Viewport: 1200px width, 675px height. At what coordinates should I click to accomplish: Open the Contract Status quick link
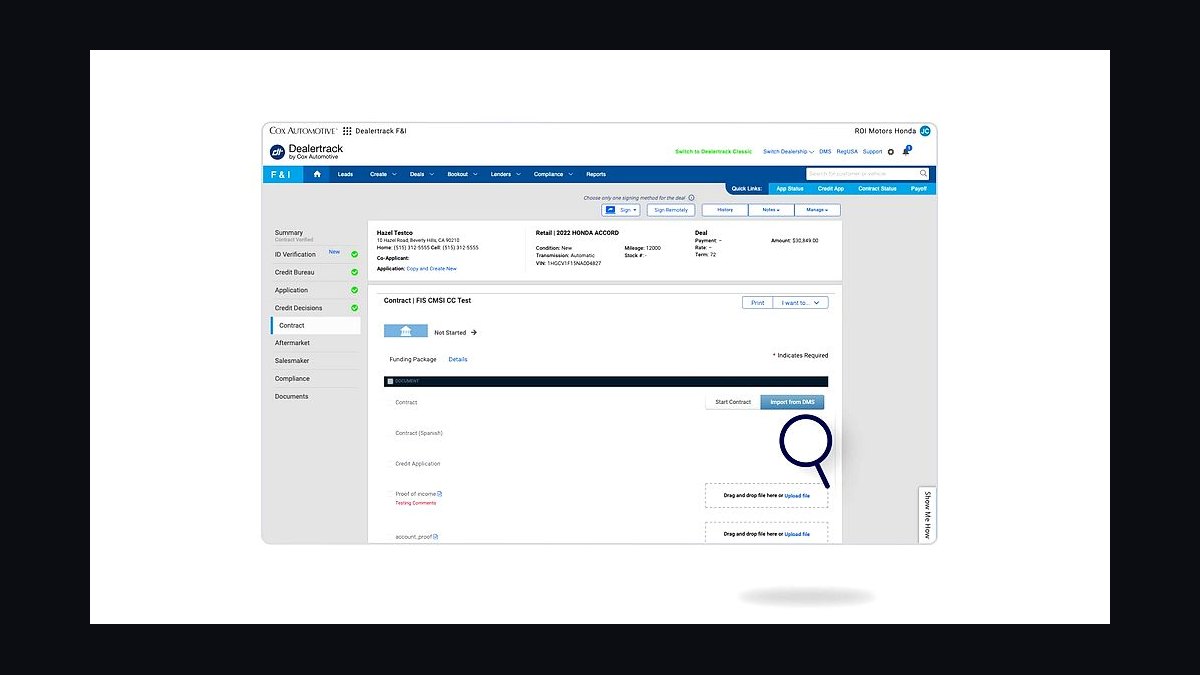click(877, 188)
